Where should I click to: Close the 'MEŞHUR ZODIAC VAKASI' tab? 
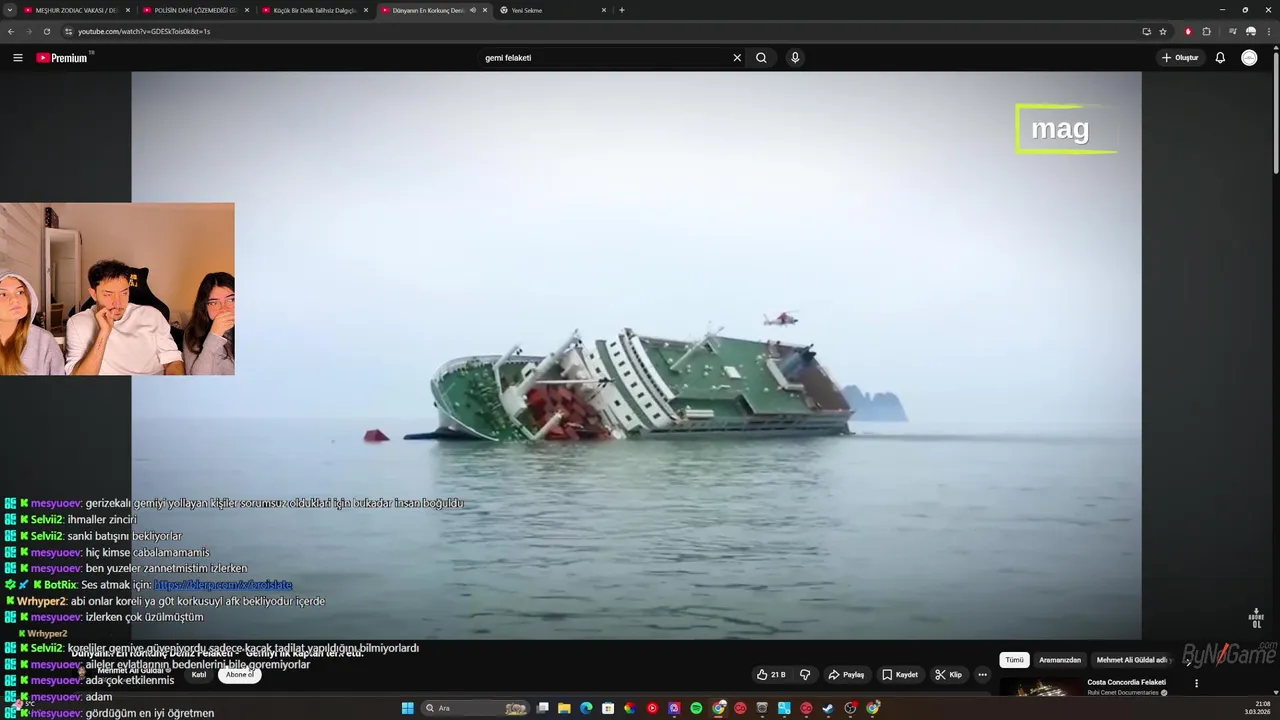pos(128,10)
